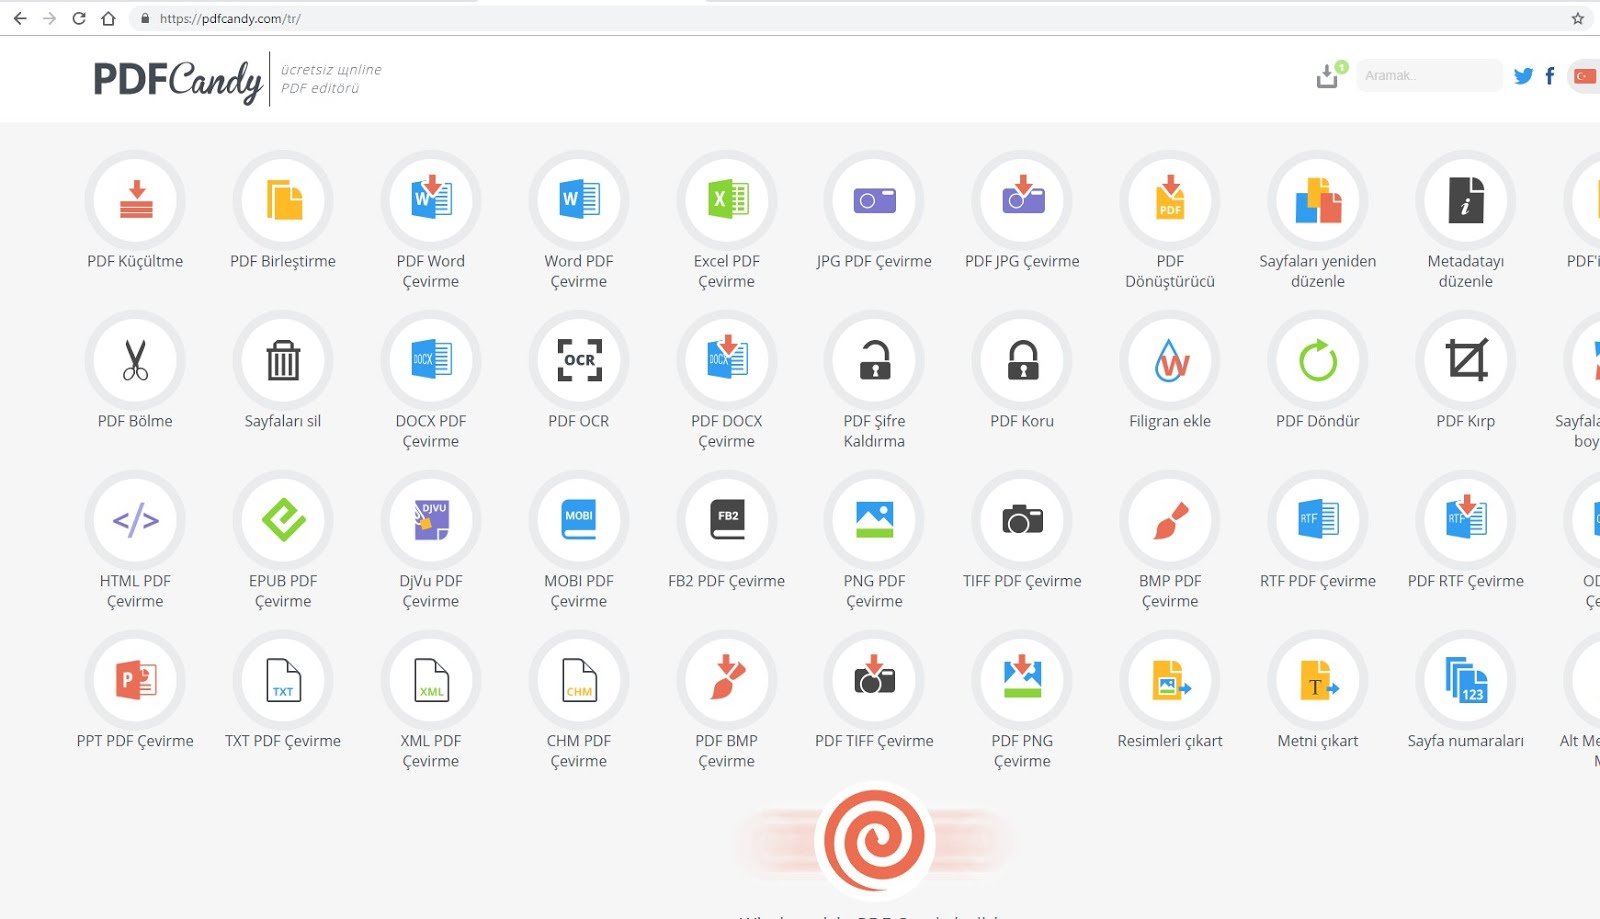Click the orange spiral candy logo

tap(875, 840)
